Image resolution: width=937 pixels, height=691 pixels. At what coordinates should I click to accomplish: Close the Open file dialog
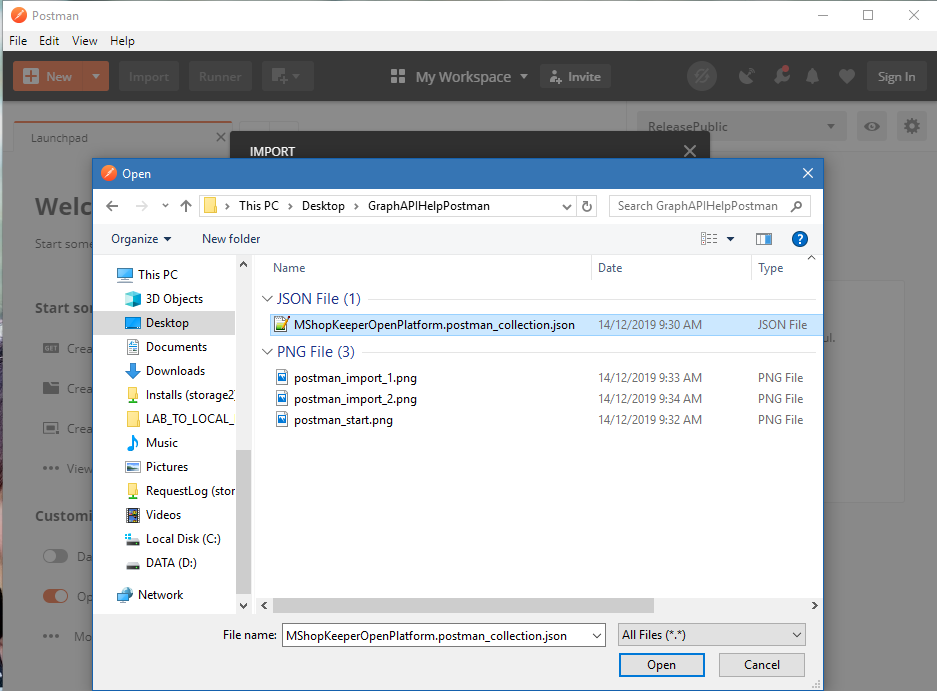[808, 173]
